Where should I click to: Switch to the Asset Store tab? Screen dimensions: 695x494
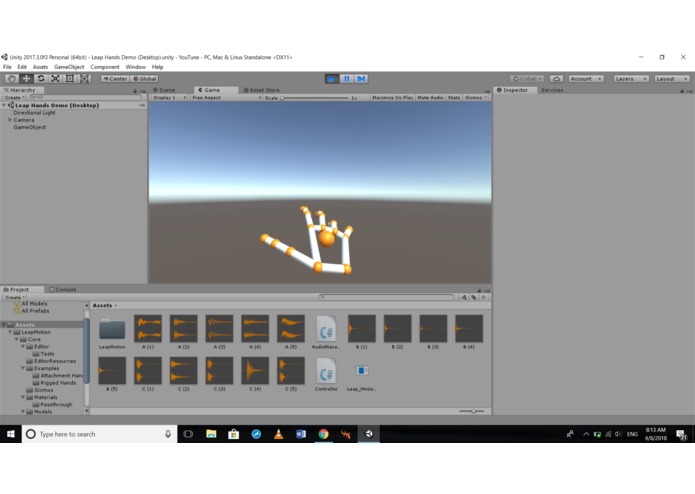(262, 90)
